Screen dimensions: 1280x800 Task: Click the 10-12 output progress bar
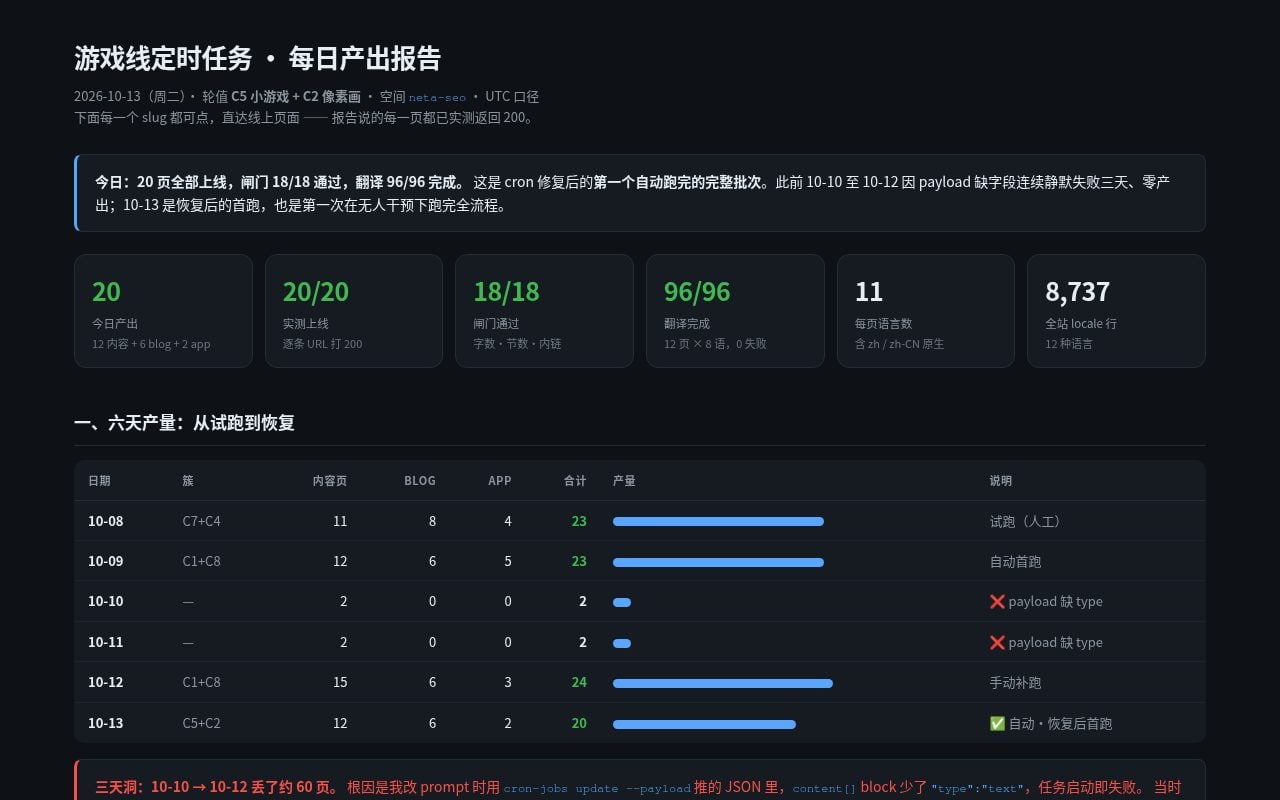coord(723,684)
